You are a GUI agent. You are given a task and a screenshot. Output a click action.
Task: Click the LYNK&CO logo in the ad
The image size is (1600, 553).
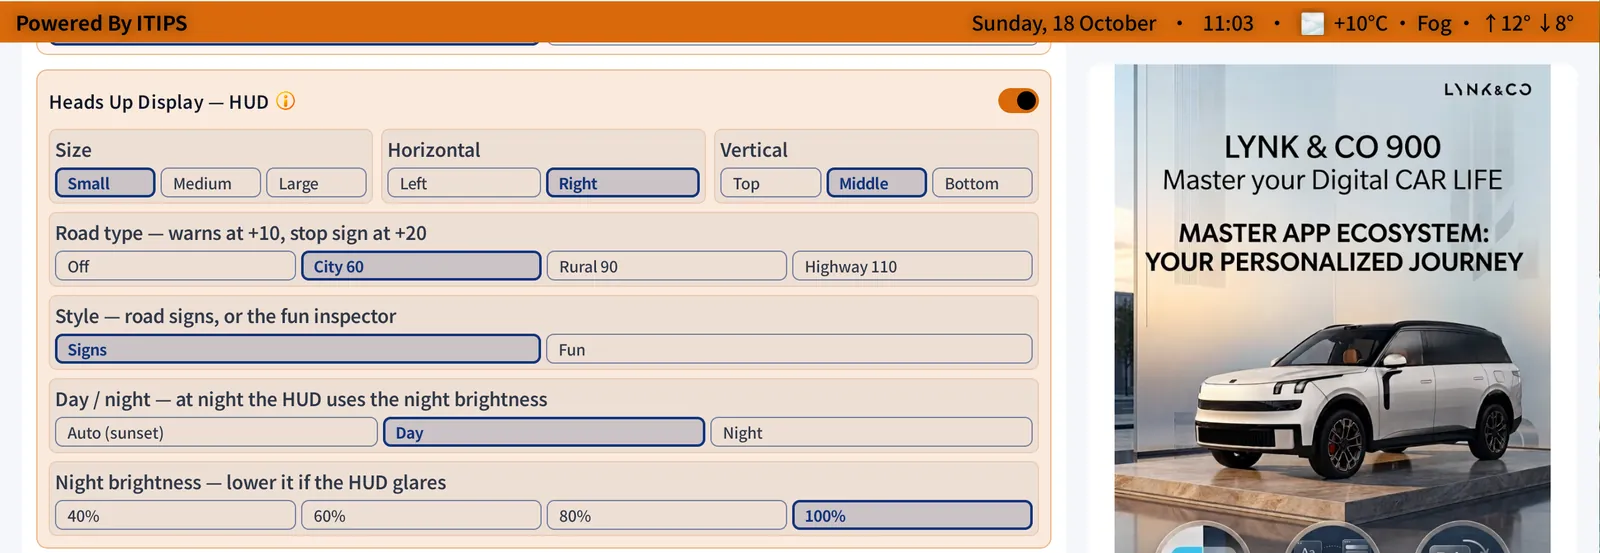click(x=1487, y=89)
